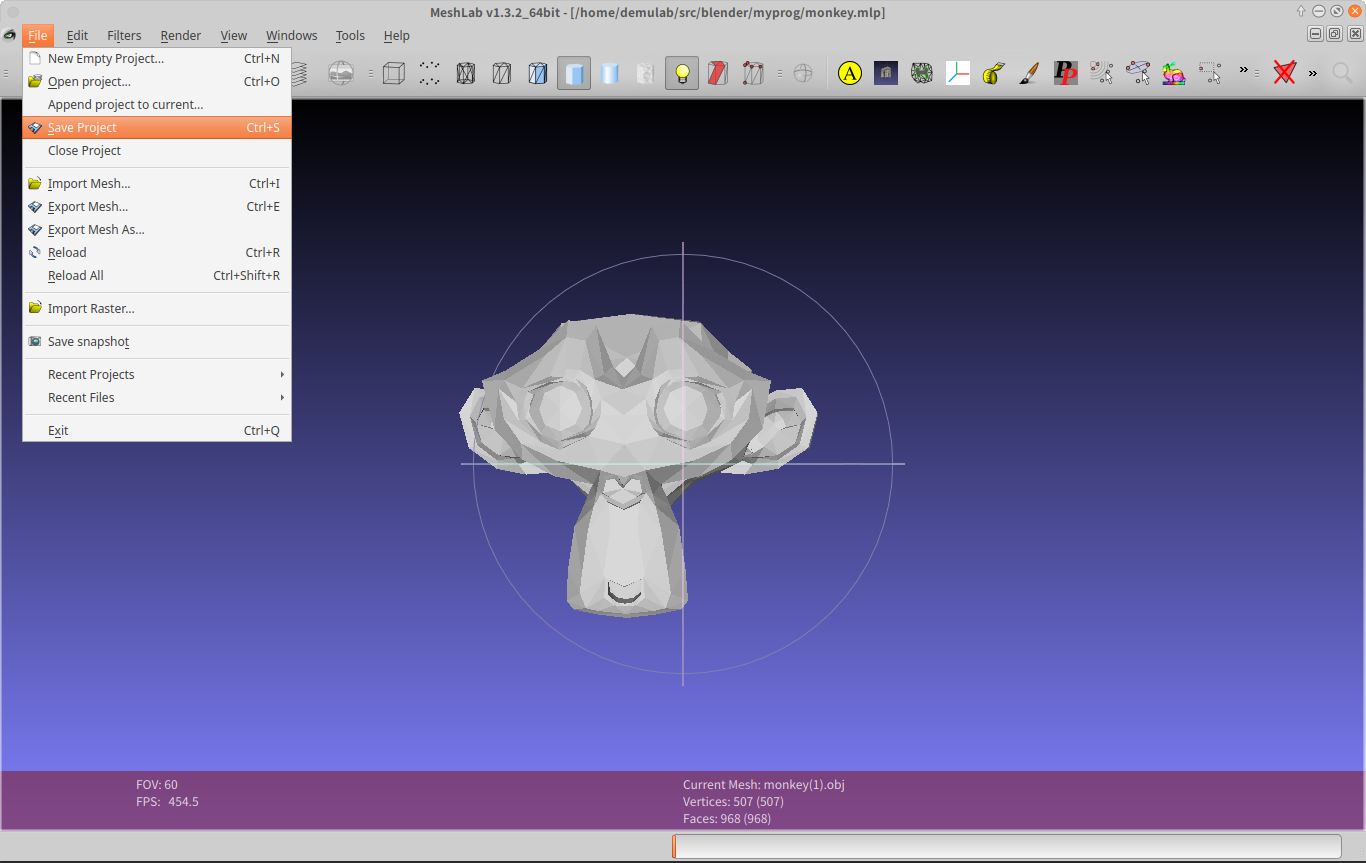This screenshot has height=863, width=1366.
Task: Choose Open project... menu entry
Action: coord(157,81)
